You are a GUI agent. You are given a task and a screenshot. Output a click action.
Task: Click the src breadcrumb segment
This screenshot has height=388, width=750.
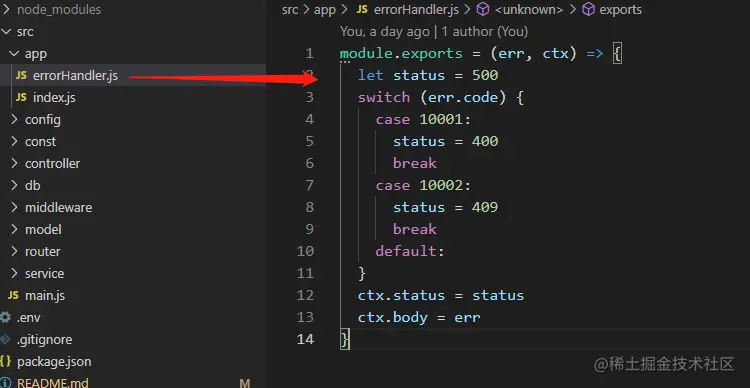point(290,10)
